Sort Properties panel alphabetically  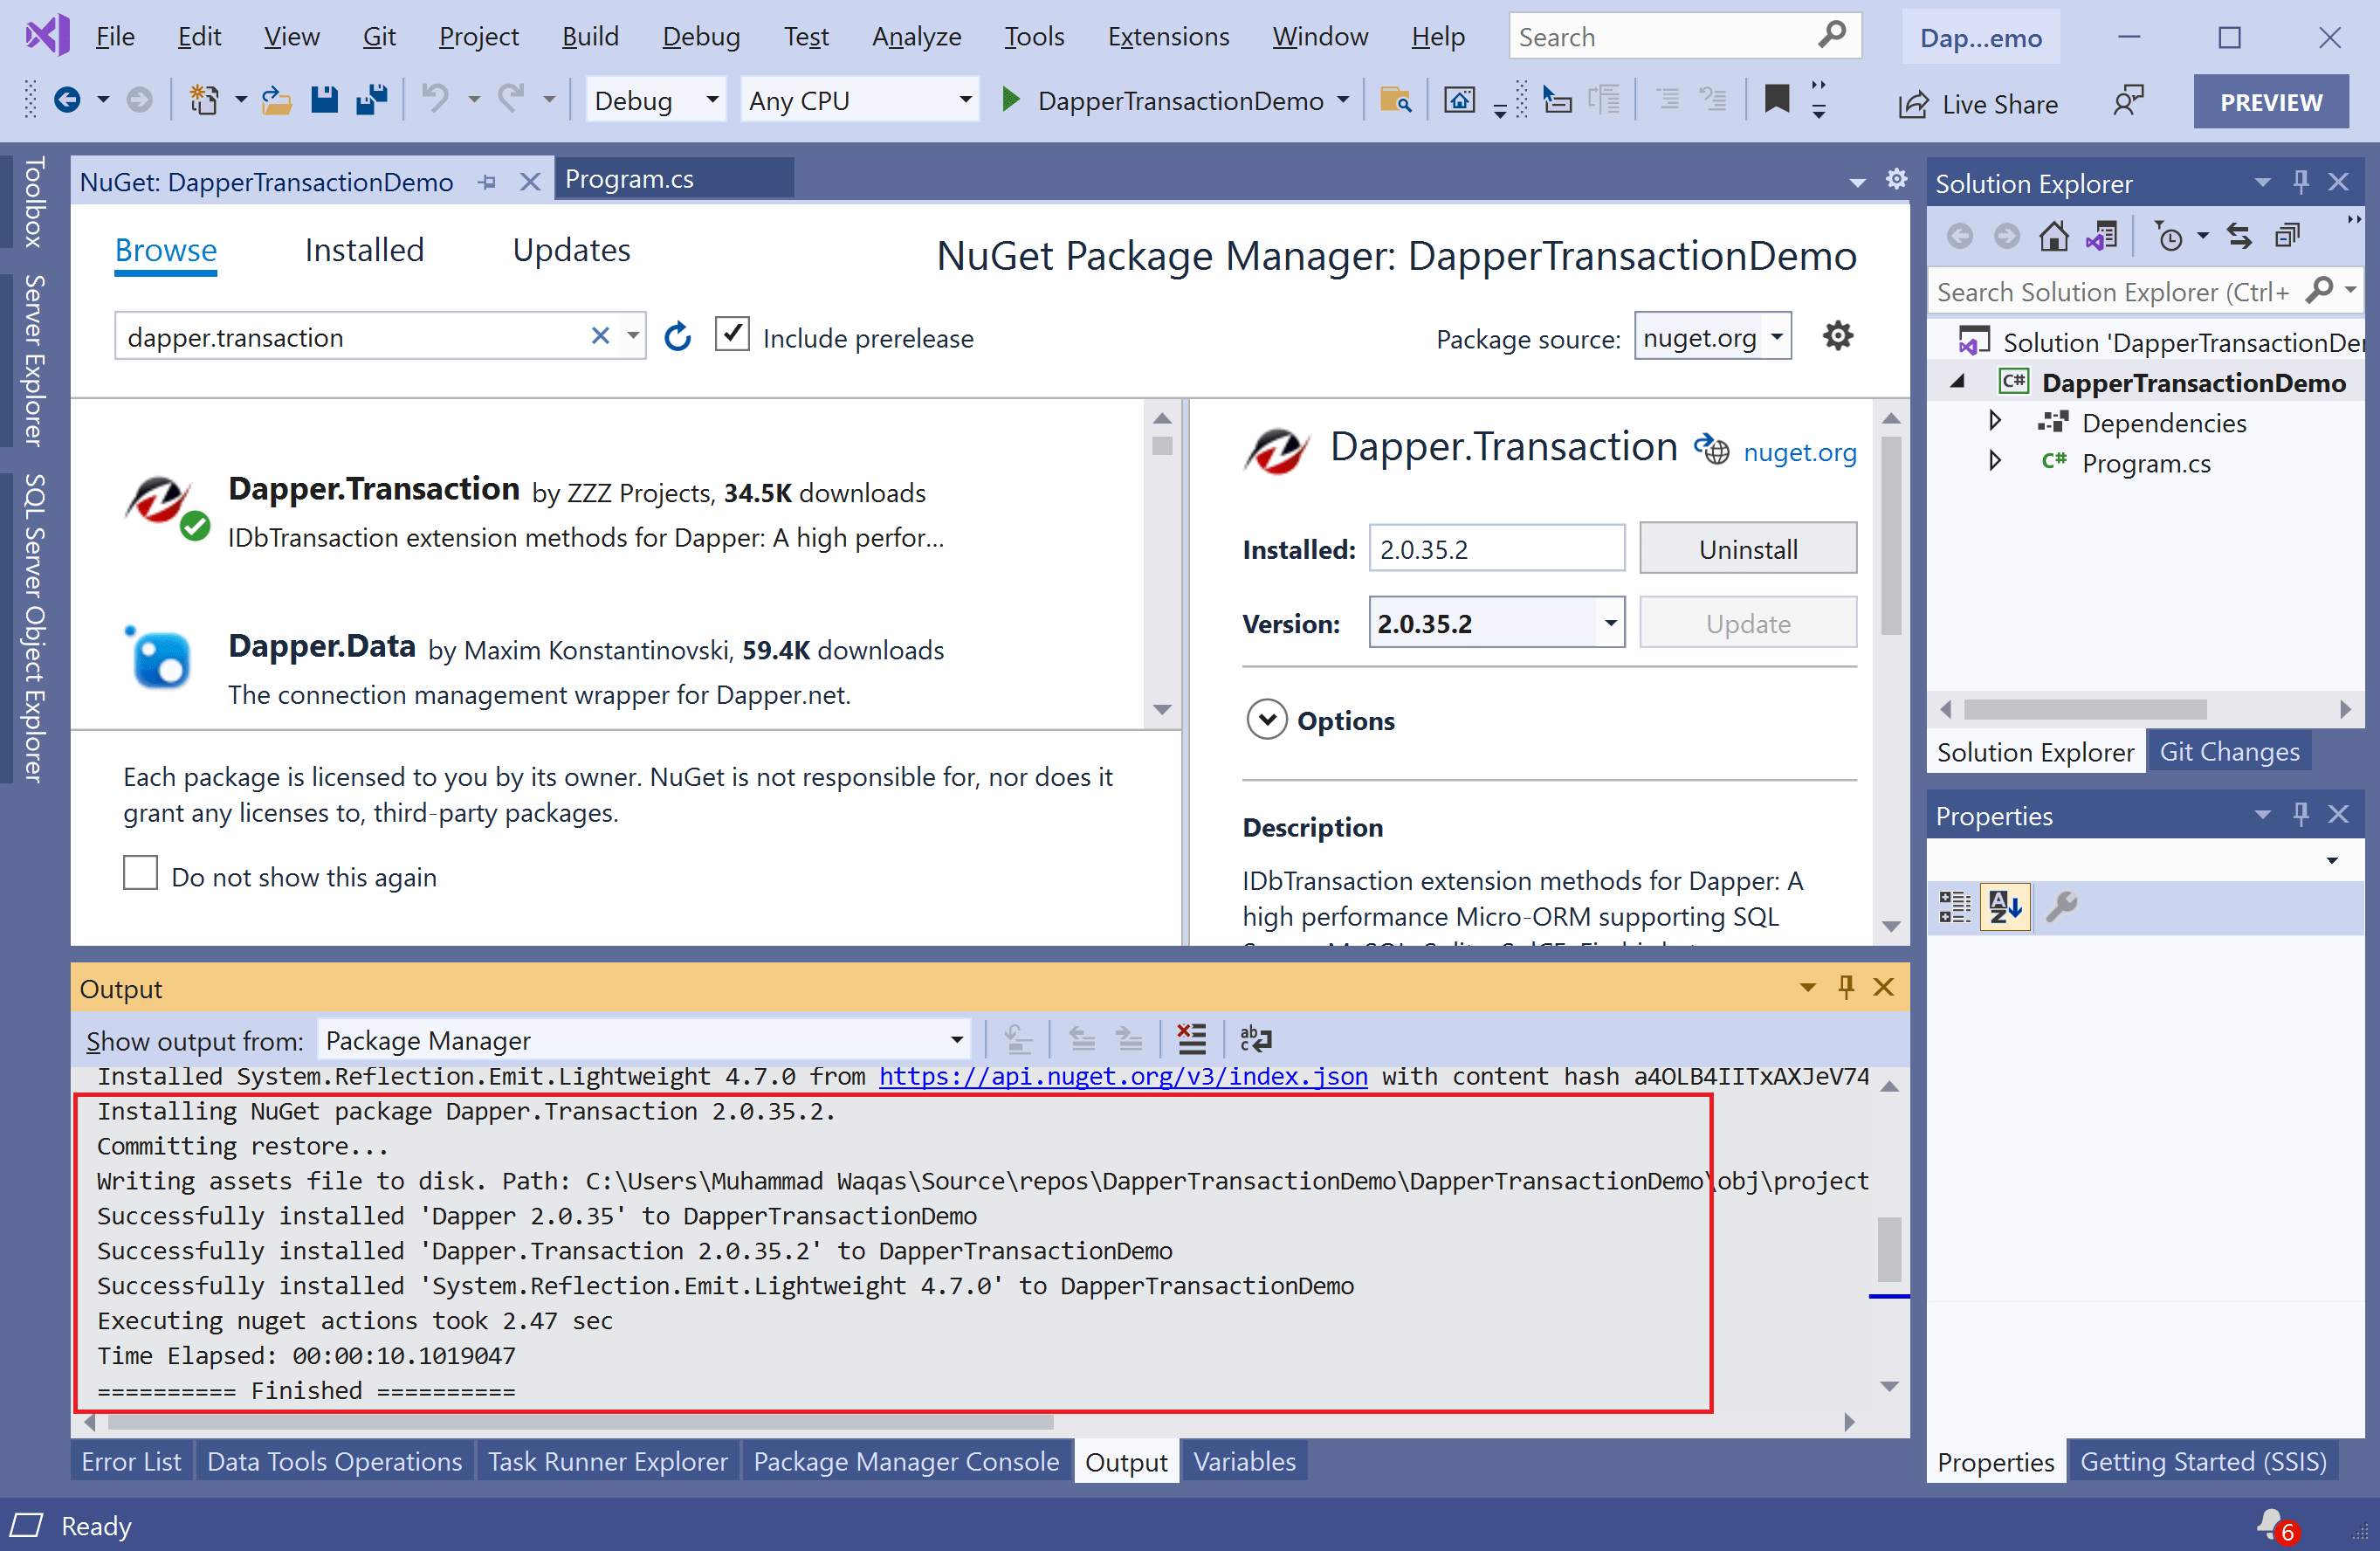(x=2005, y=907)
